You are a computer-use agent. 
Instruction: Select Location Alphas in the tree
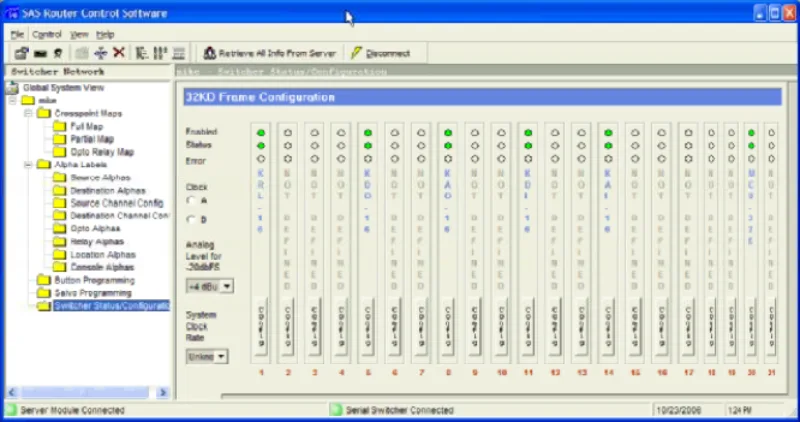[x=103, y=254]
